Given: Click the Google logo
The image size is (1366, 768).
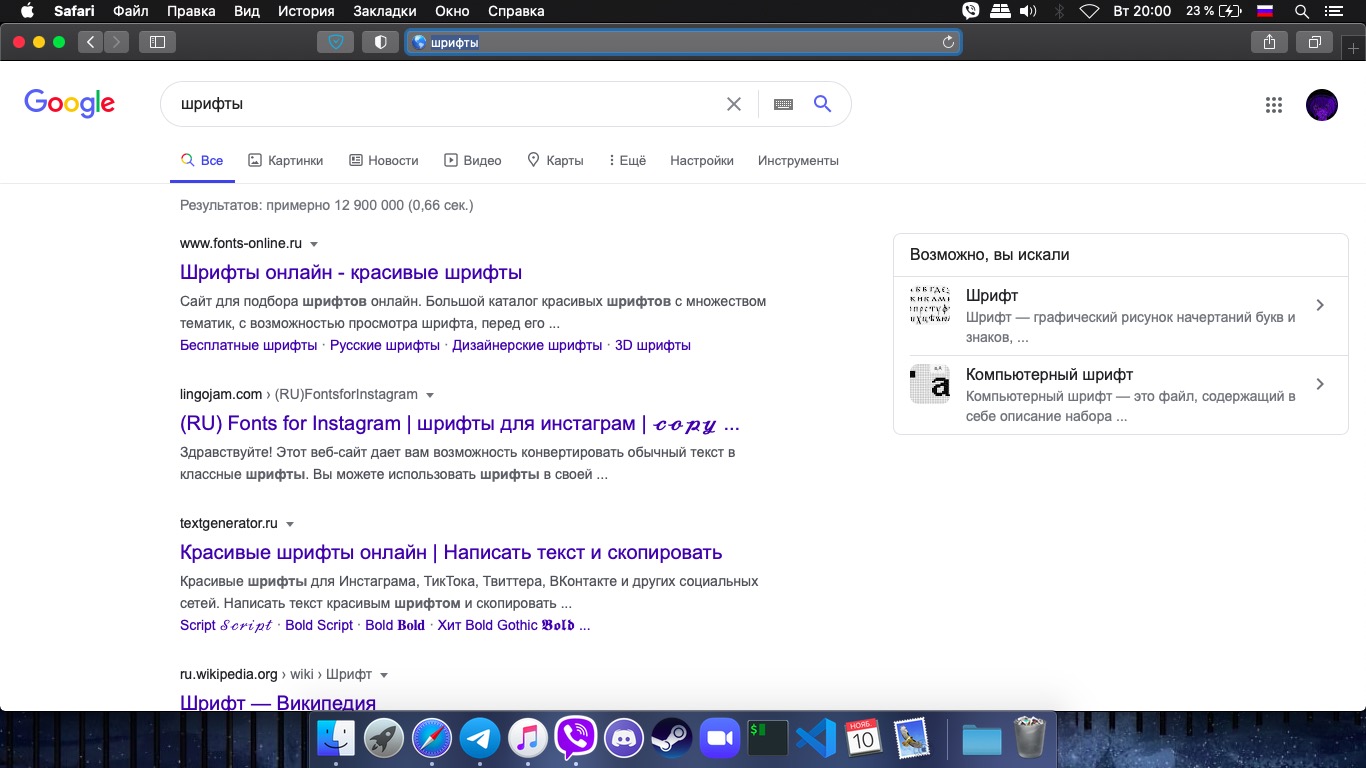Looking at the screenshot, I should click(x=70, y=104).
